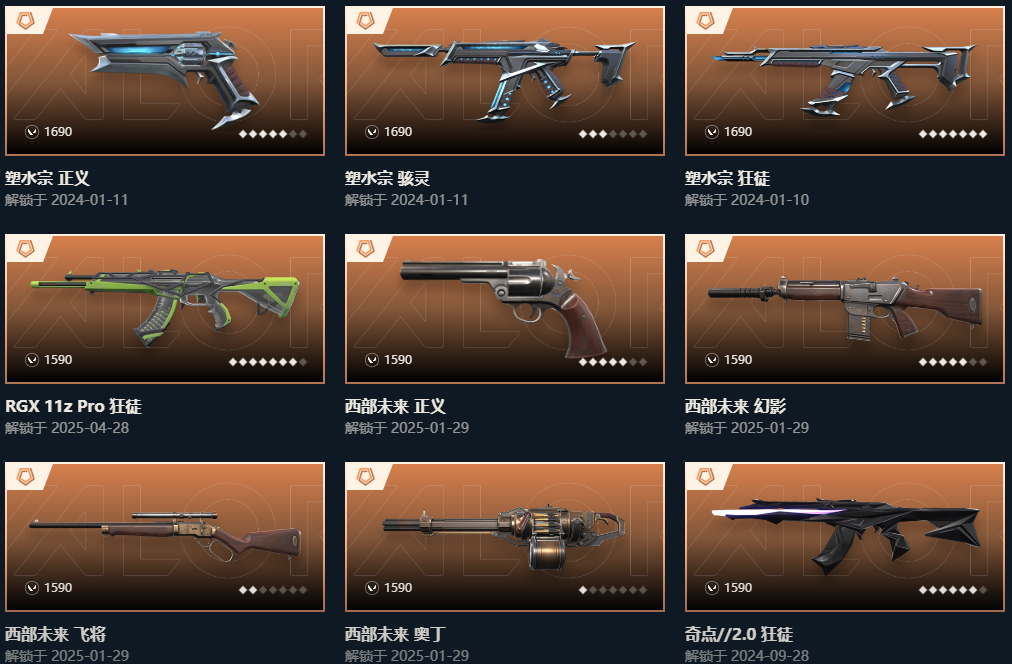Select the green RGX 11z Pro 狂徒 rifle image

(x=165, y=309)
